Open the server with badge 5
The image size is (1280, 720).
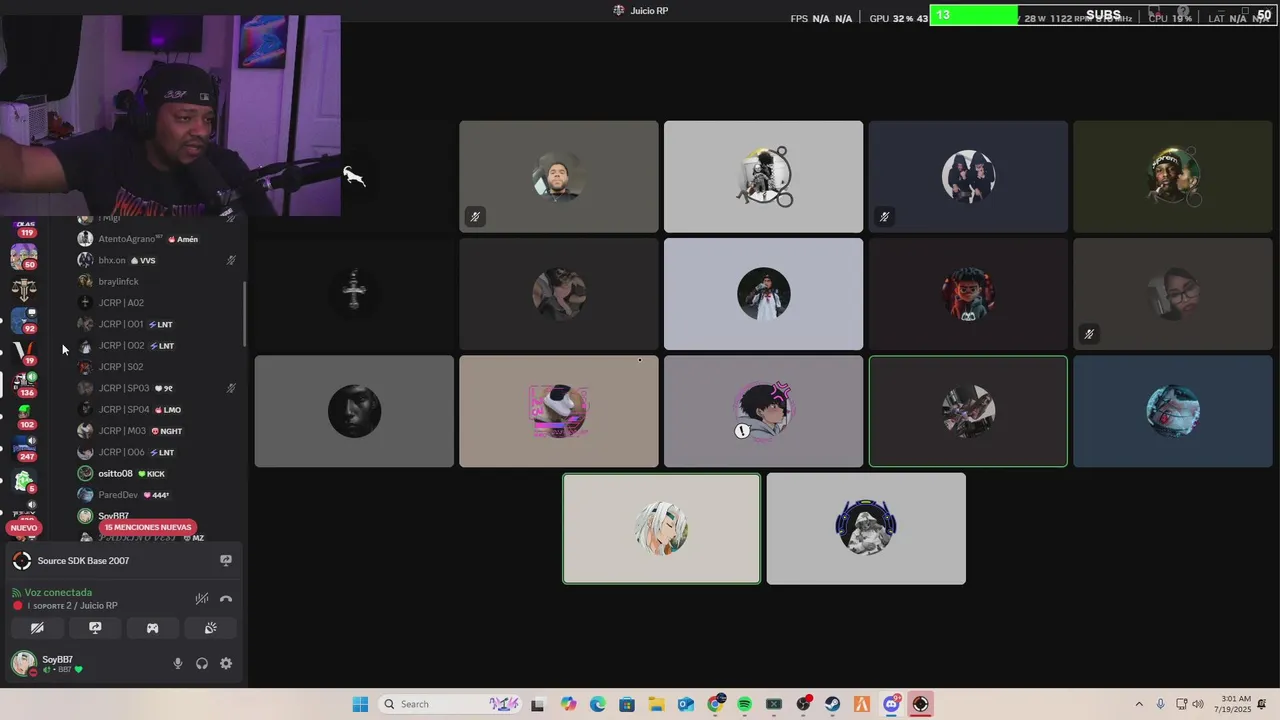pyautogui.click(x=24, y=482)
